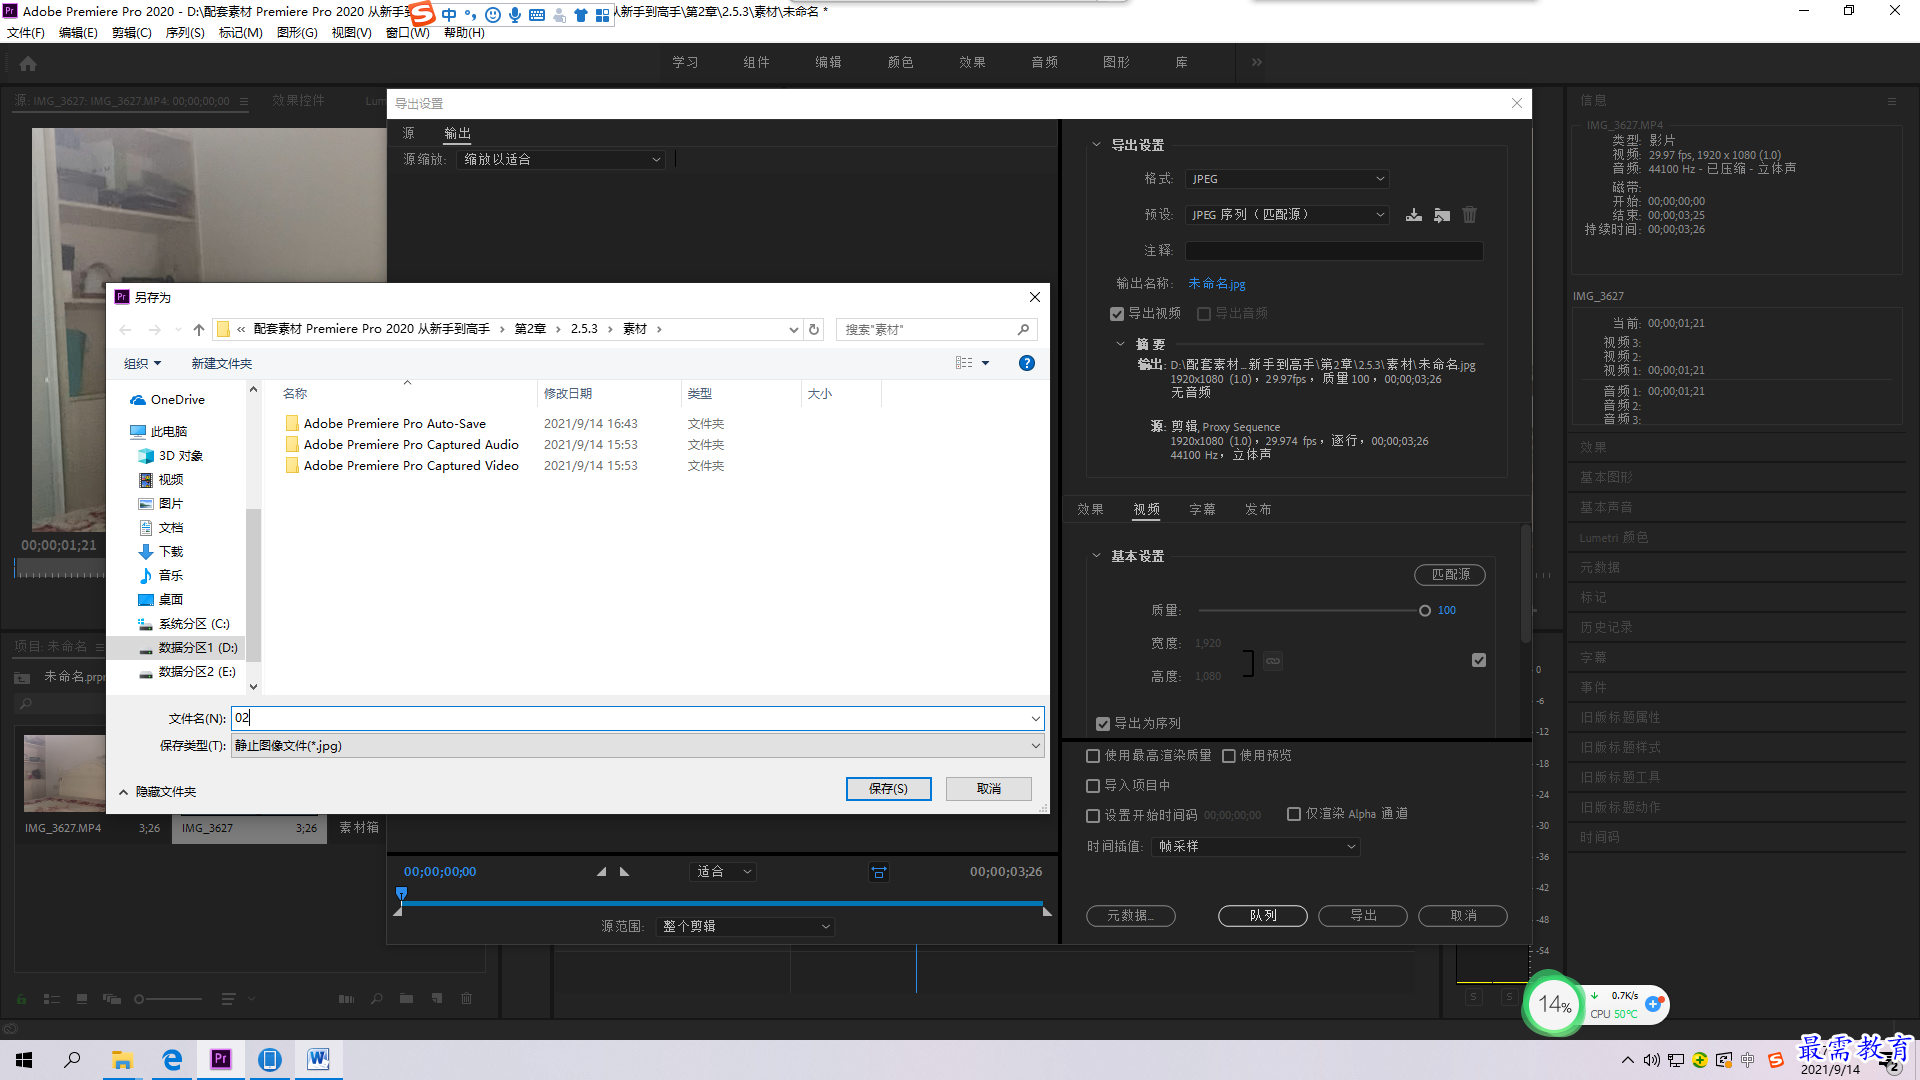The image size is (1920, 1080).
Task: Toggle the width/height match source checkbox
Action: 1479,660
